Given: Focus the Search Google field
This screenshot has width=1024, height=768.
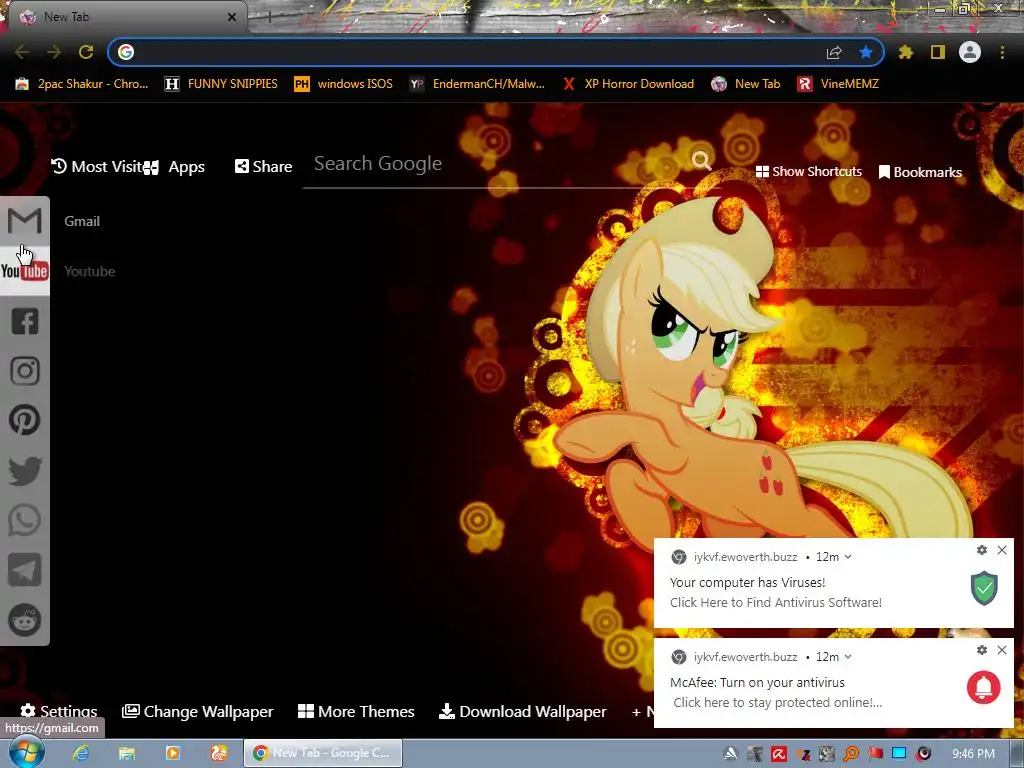Looking at the screenshot, I should click(496, 164).
